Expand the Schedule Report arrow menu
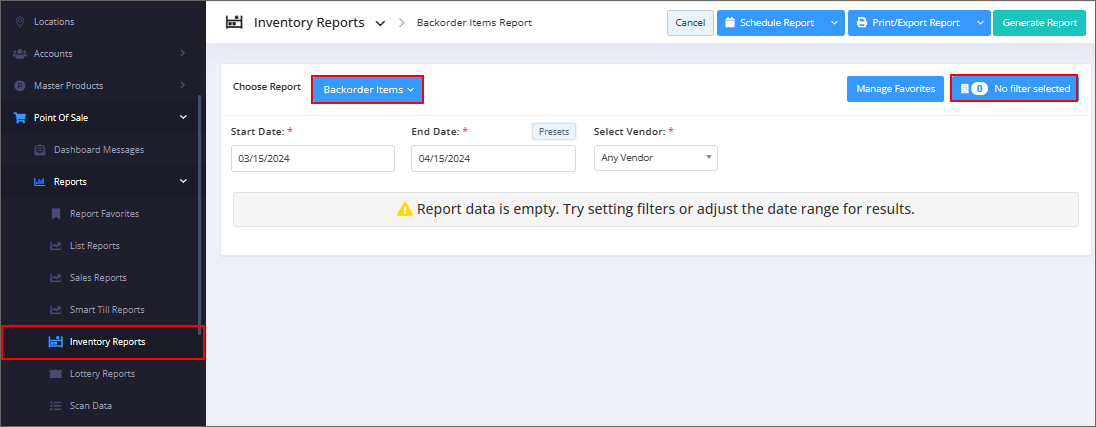 (835, 23)
